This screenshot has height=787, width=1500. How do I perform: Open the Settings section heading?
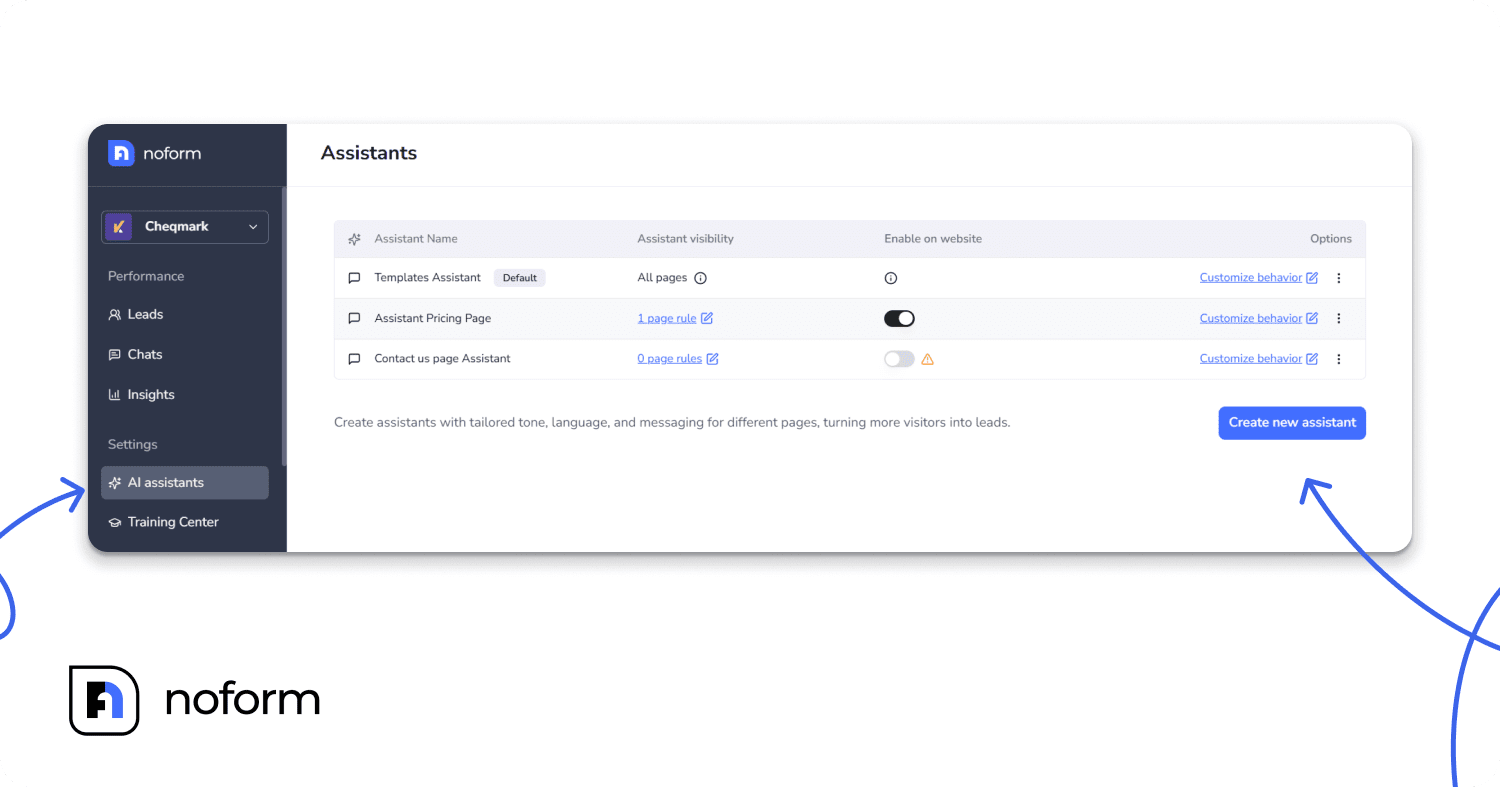pyautogui.click(x=132, y=444)
